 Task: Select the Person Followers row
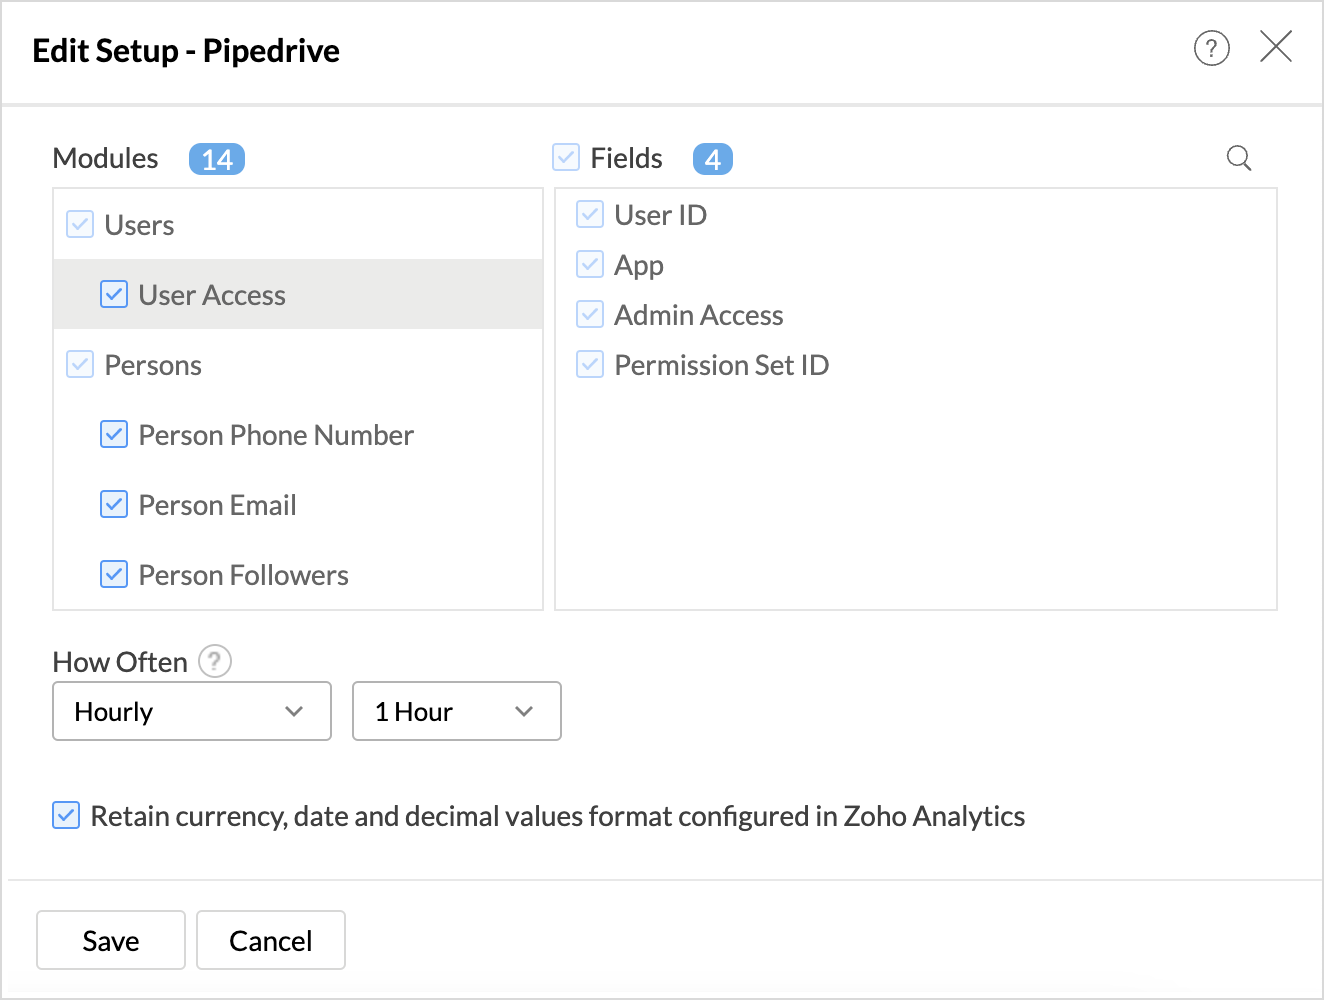point(298,574)
